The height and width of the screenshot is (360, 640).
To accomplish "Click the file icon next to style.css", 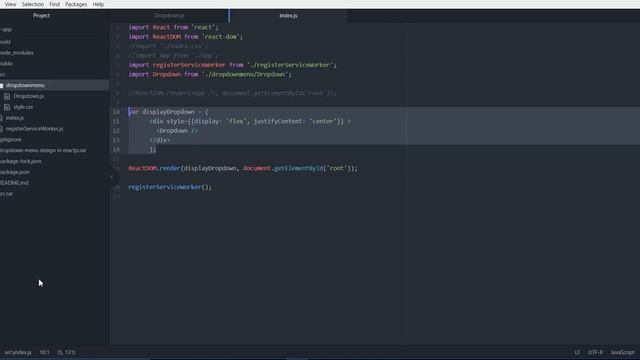I will coord(7,107).
